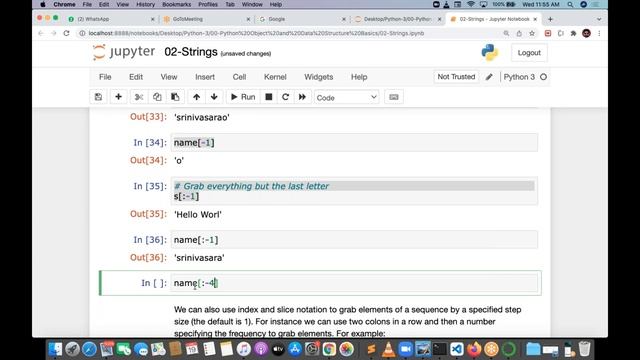
Task: Open the Cell menu
Action: 239,77
